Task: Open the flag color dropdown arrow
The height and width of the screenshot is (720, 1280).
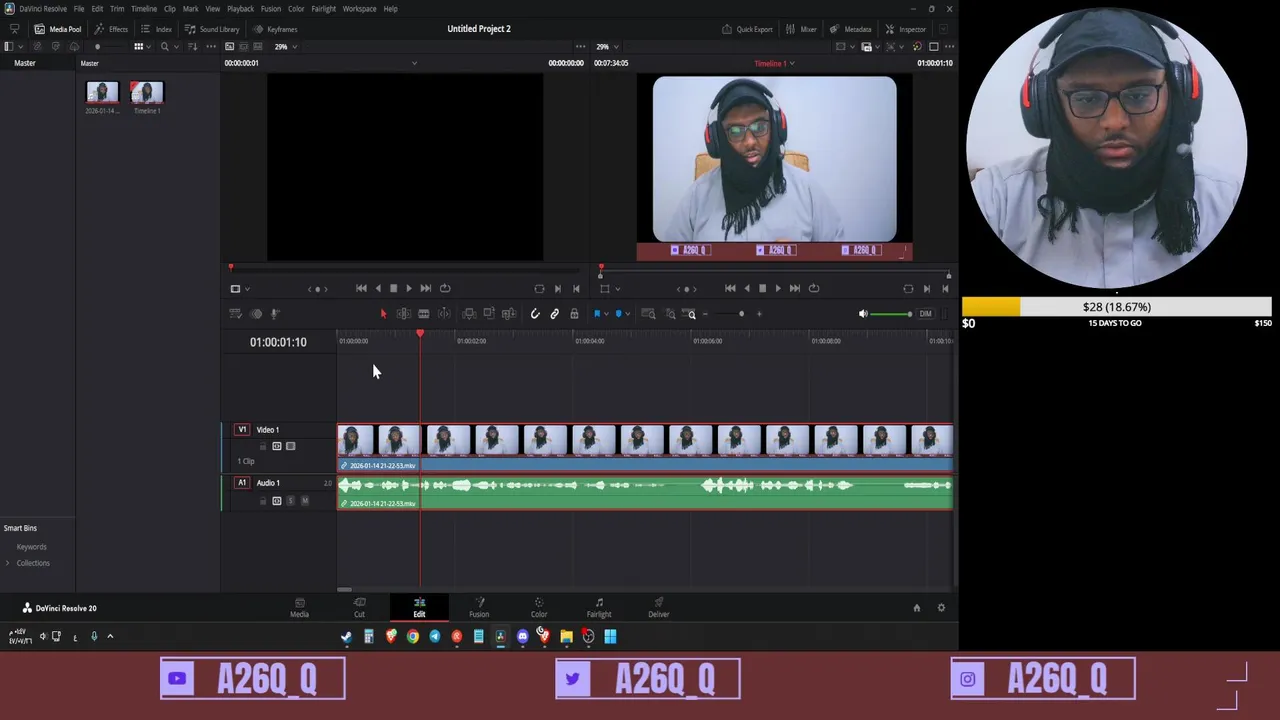Action: tap(606, 314)
